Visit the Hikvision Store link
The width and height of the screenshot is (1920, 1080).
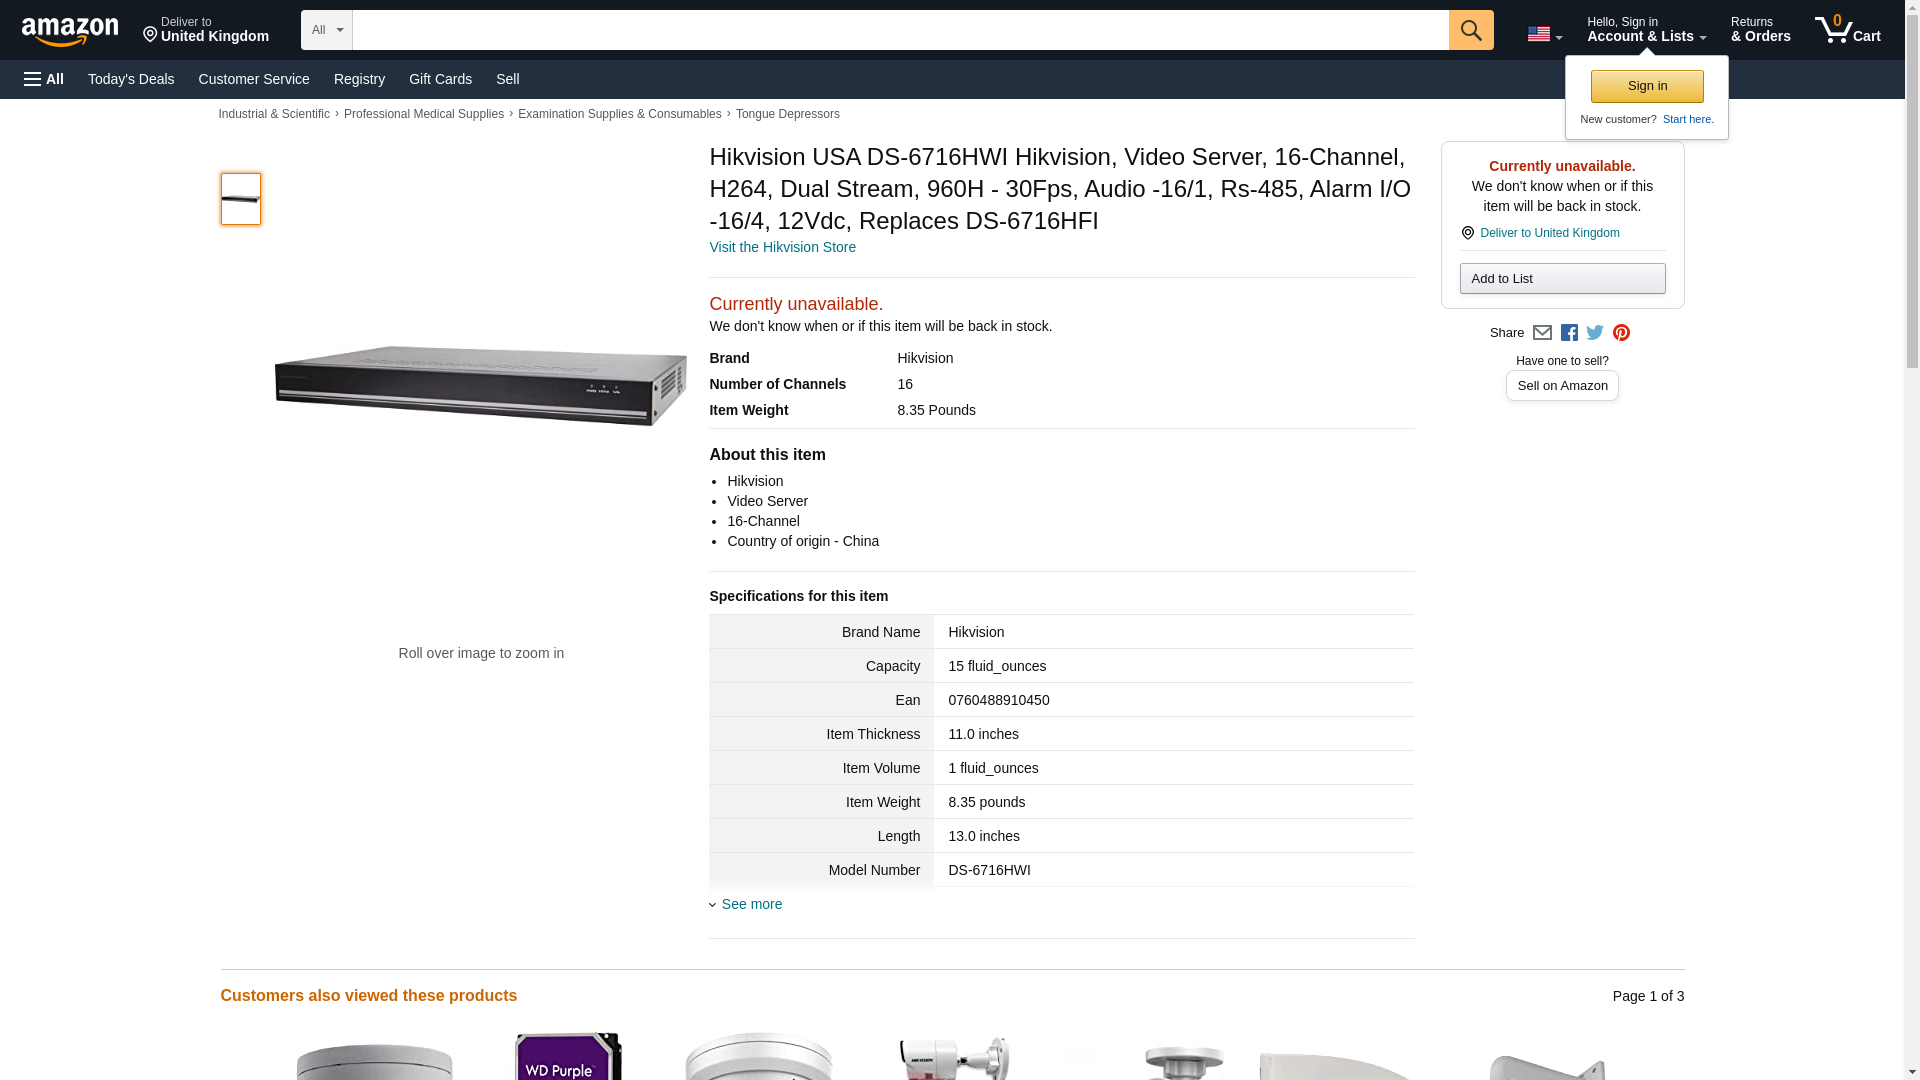click(782, 247)
